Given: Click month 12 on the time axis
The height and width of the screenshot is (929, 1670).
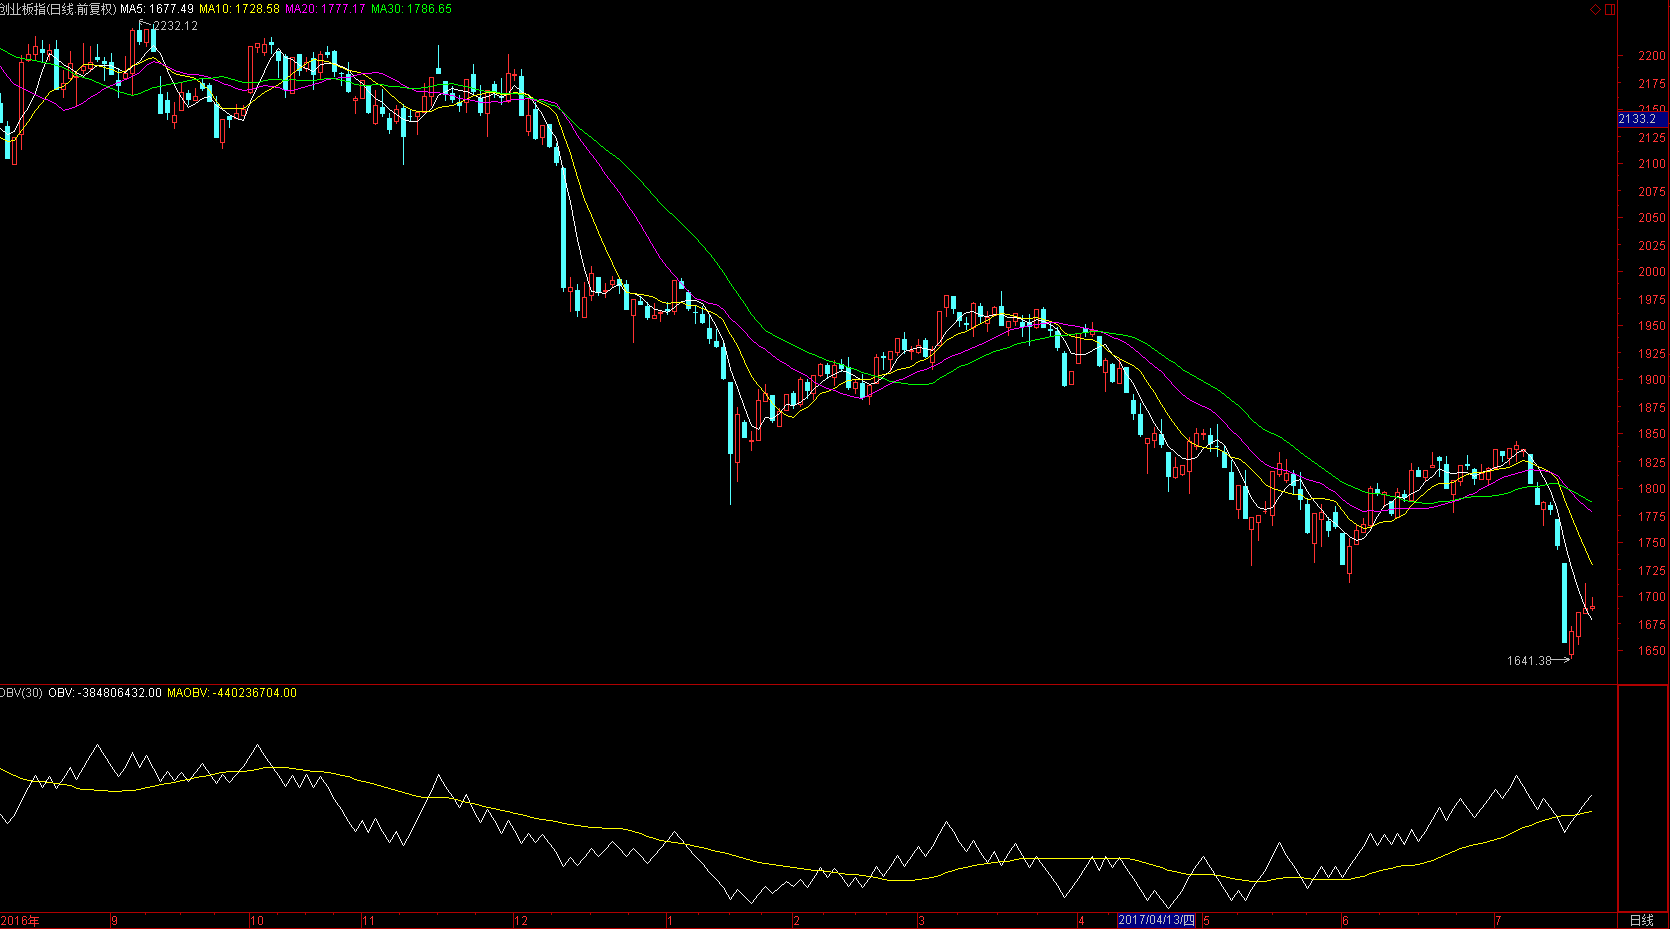Looking at the screenshot, I should click(520, 921).
